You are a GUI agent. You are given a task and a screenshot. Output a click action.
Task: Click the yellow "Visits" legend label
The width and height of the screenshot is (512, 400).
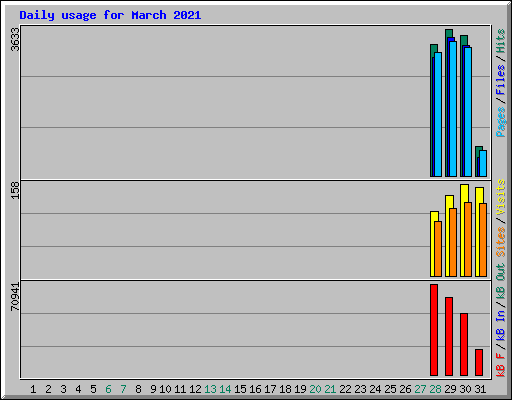tap(500, 197)
